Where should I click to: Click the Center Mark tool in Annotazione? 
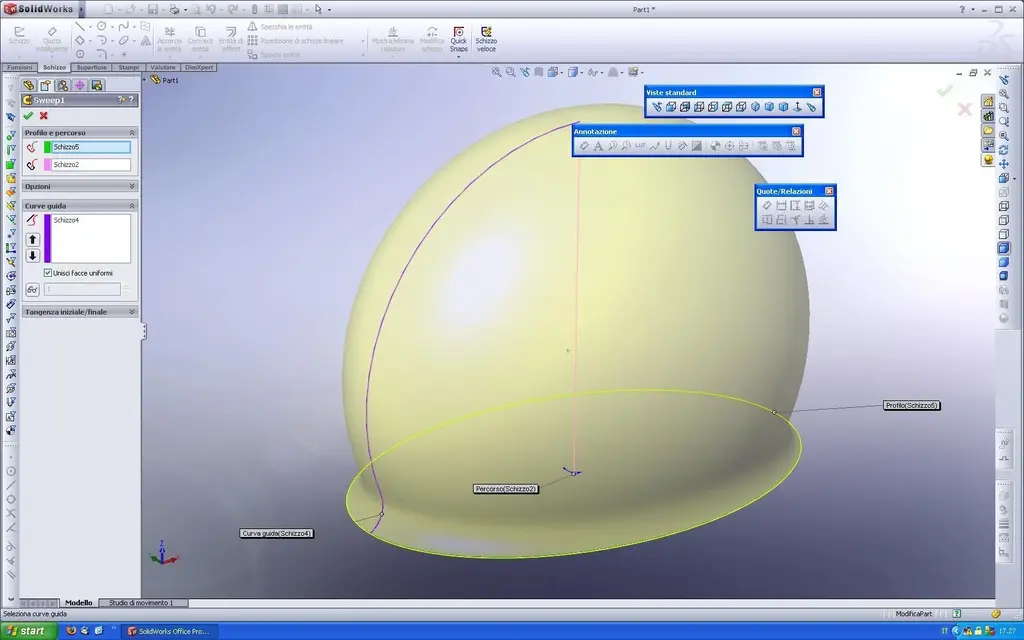[729, 146]
